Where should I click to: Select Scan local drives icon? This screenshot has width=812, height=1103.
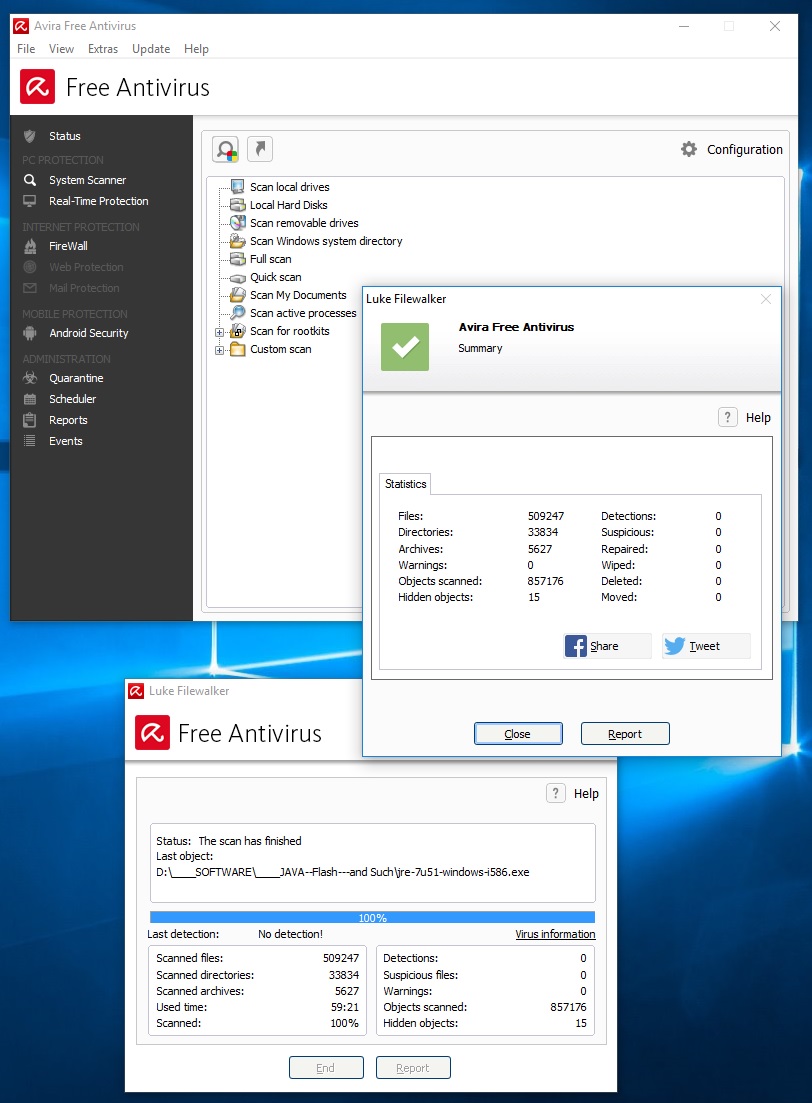pyautogui.click(x=238, y=186)
